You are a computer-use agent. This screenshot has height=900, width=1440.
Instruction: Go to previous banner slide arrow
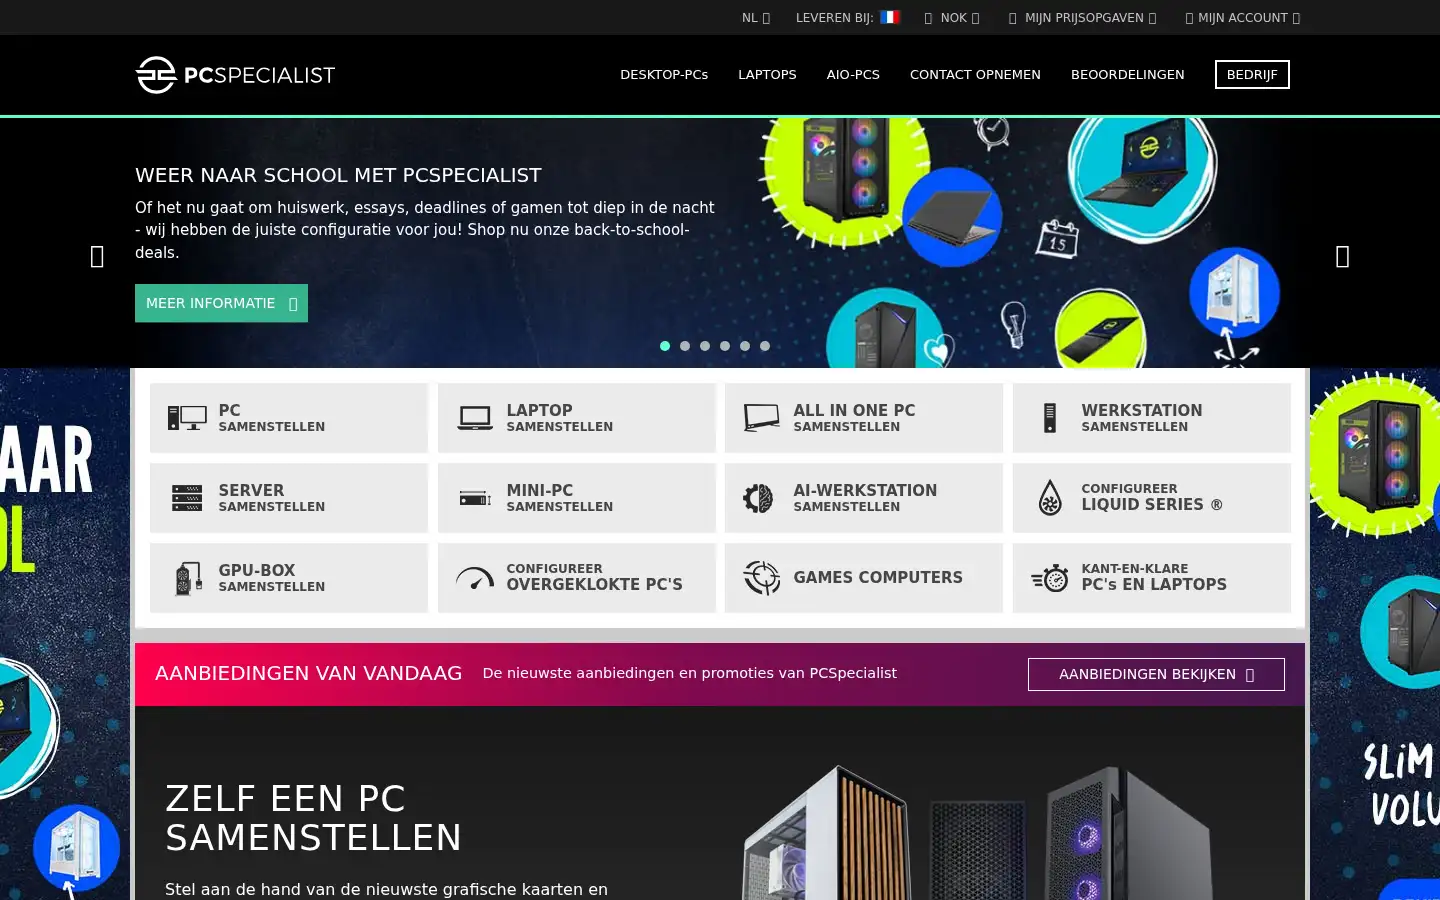[x=97, y=257]
